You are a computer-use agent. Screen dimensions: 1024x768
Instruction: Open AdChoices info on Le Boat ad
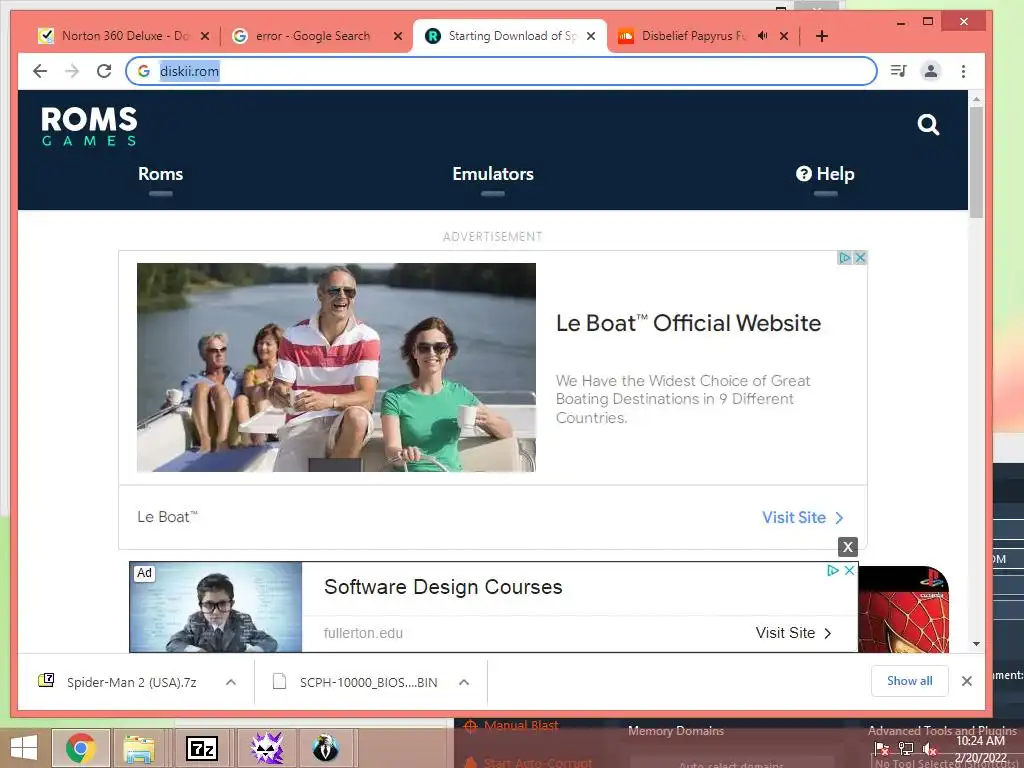coord(844,258)
